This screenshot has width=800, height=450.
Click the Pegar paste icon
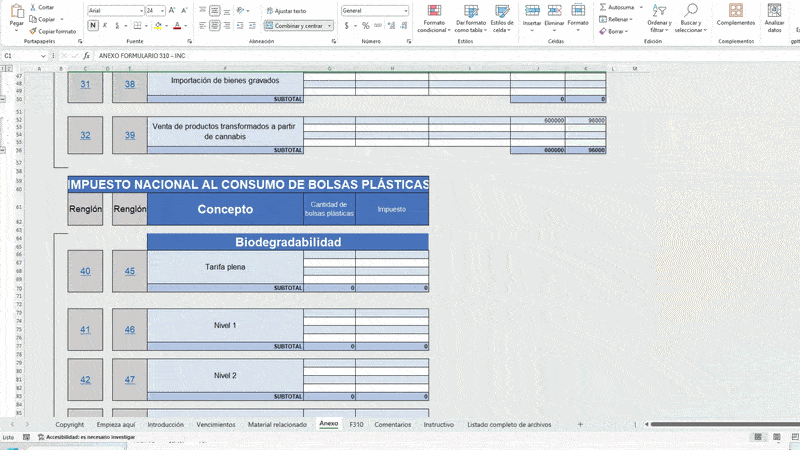16,14
